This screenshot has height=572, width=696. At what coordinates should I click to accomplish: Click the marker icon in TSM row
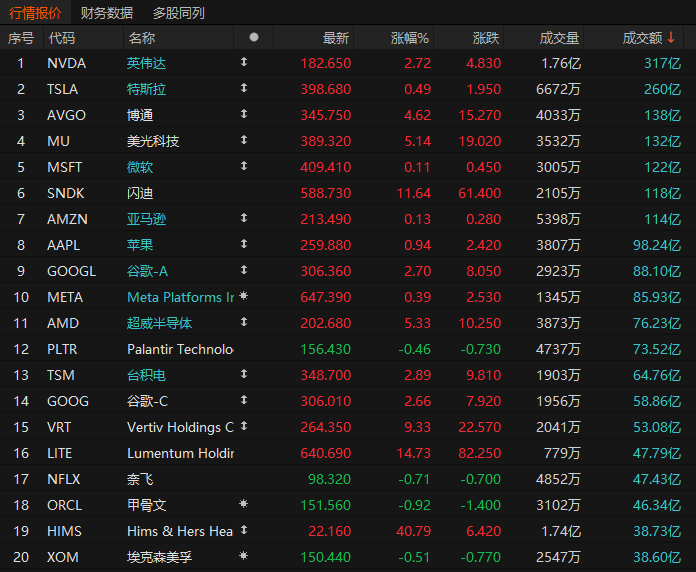pyautogui.click(x=244, y=374)
